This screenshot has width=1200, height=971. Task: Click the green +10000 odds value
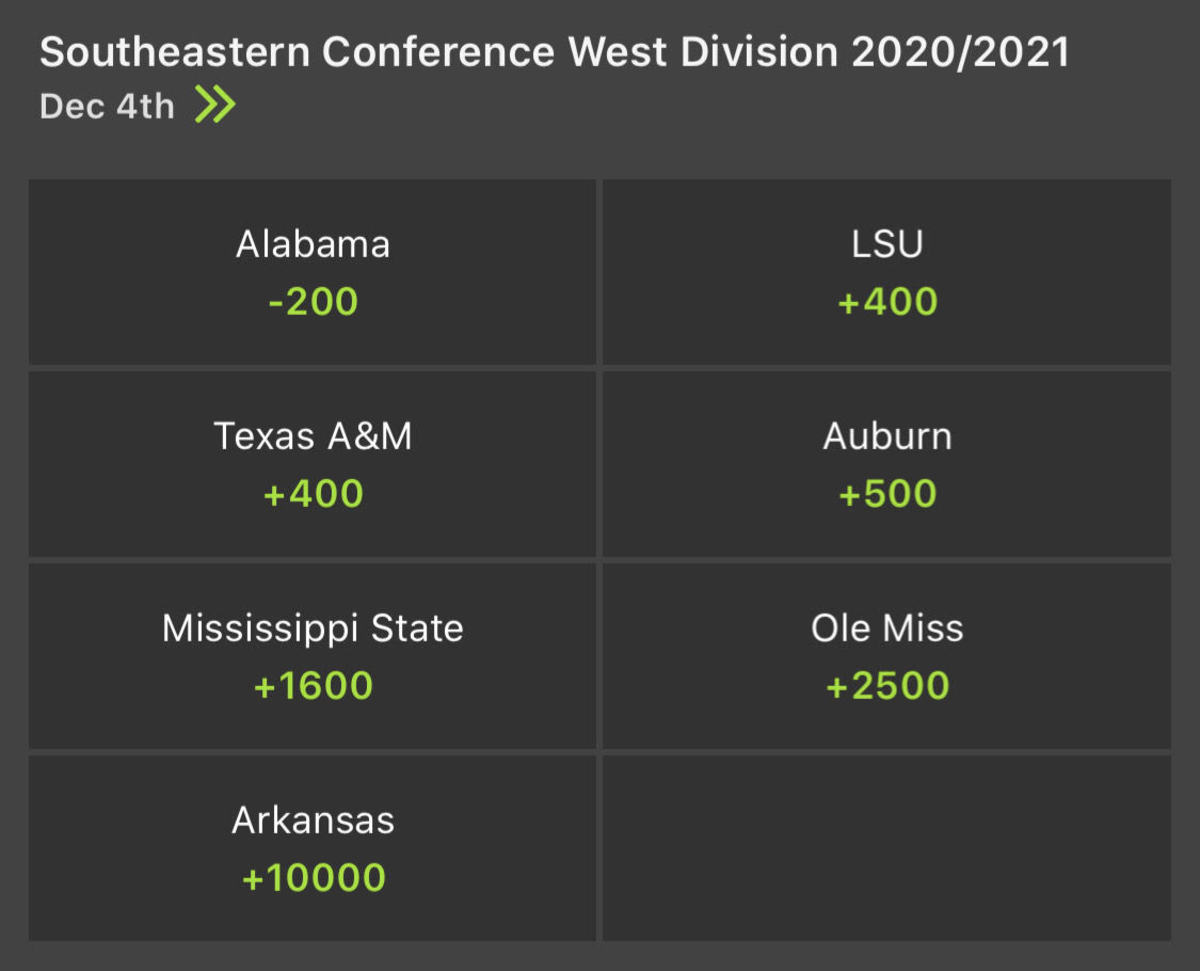click(x=313, y=876)
